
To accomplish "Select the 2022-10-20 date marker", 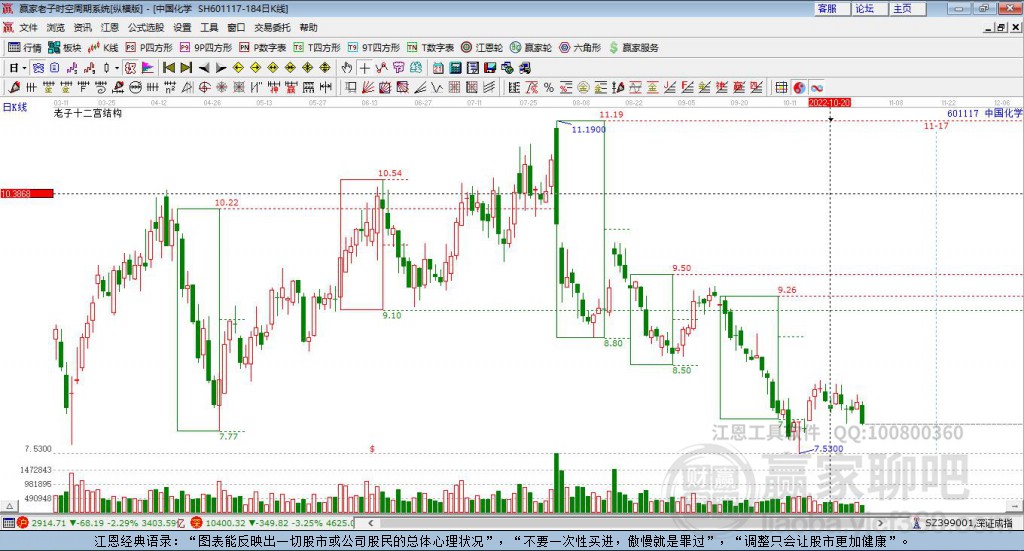I will coord(829,102).
